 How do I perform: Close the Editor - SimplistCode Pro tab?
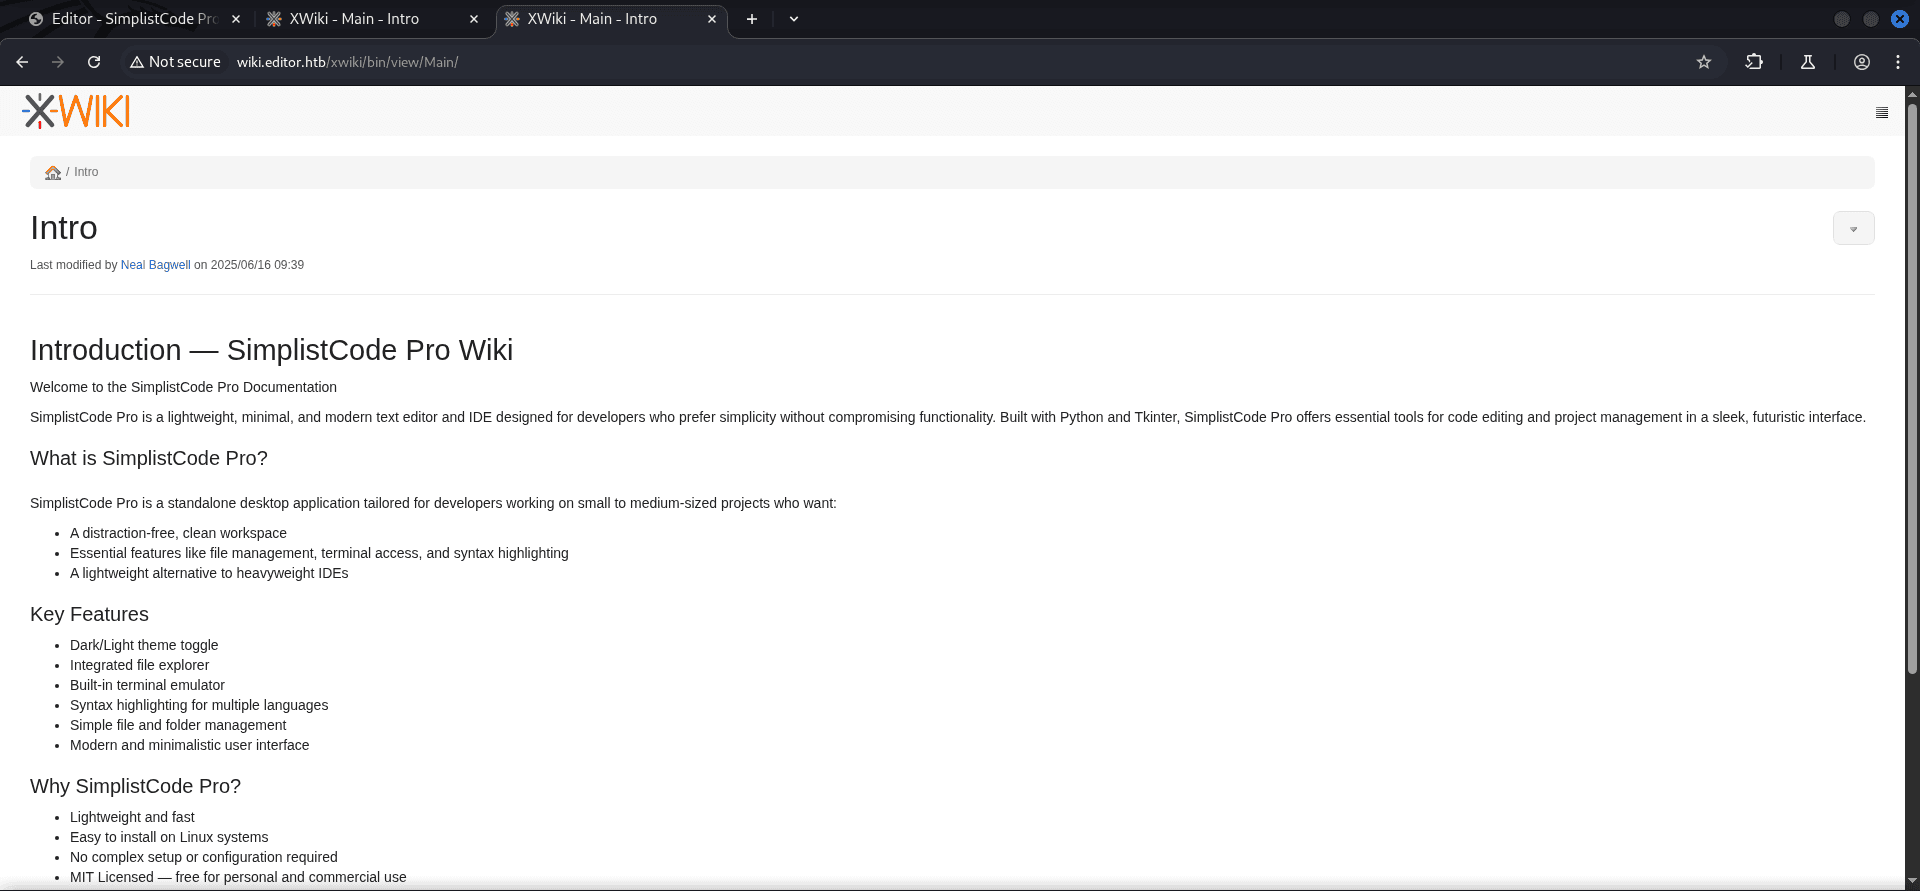(236, 19)
